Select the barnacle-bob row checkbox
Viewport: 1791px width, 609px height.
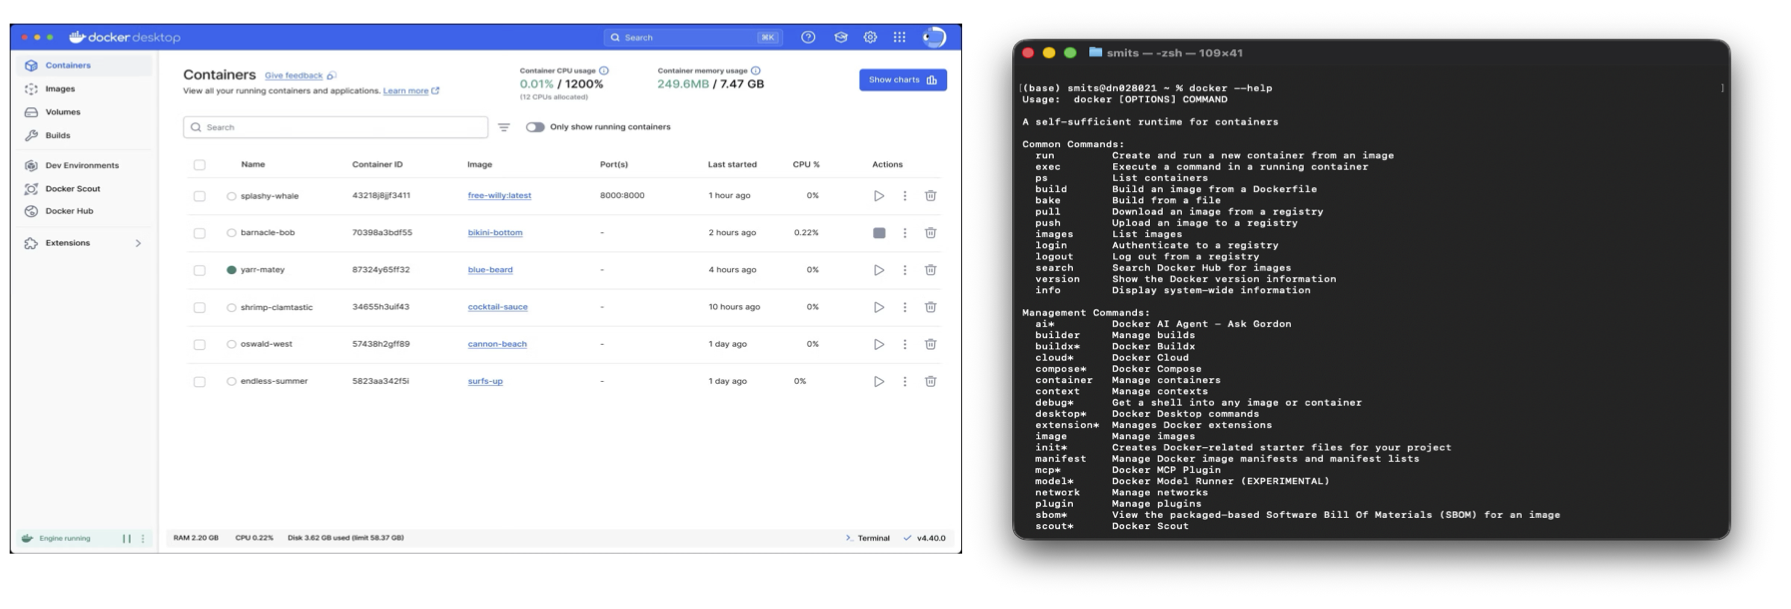(199, 233)
